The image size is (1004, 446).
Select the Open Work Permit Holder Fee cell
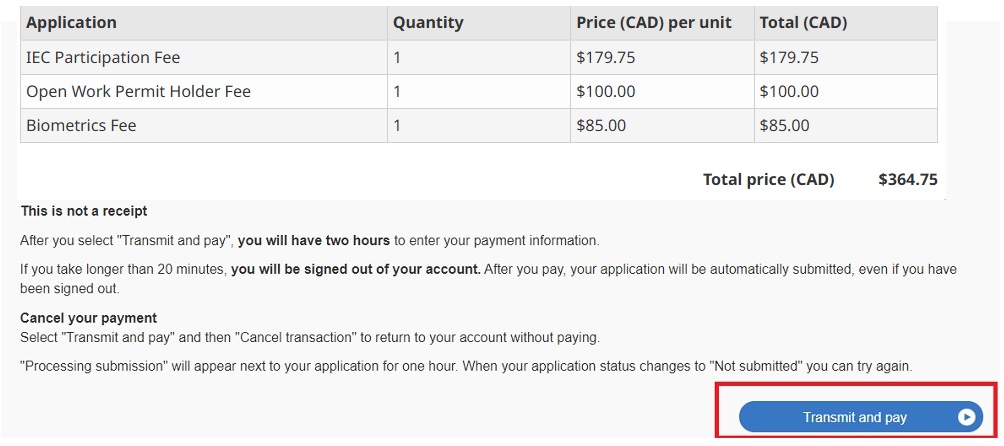coord(204,92)
